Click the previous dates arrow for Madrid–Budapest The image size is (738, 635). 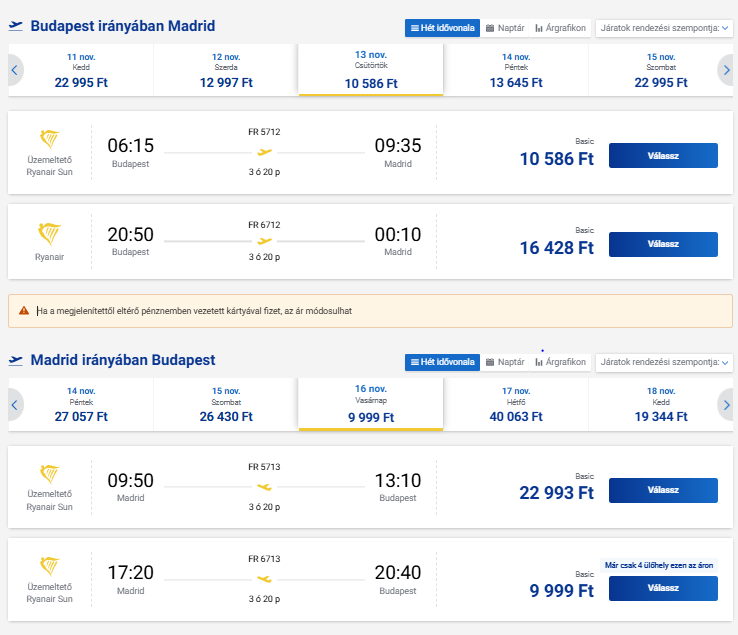[14, 404]
